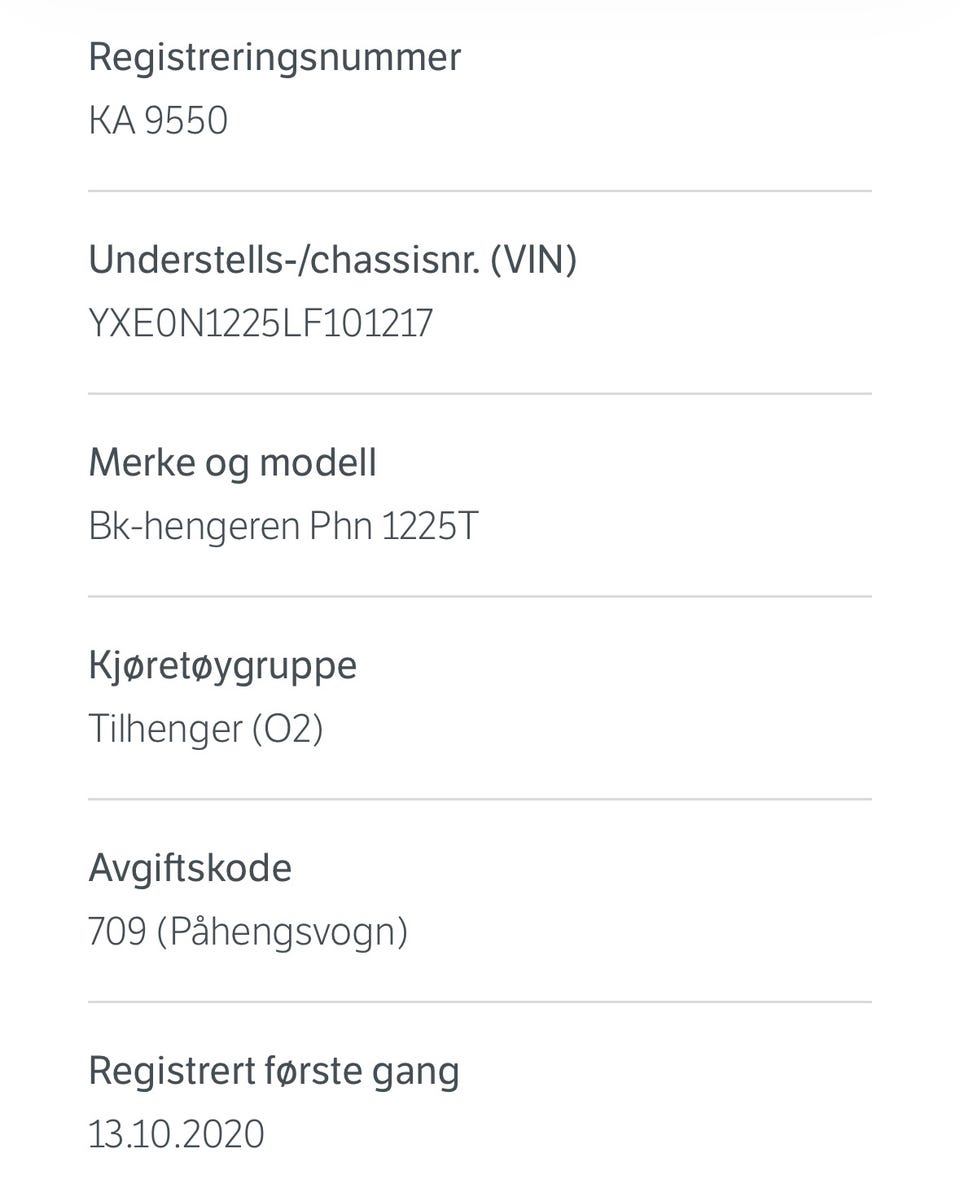The width and height of the screenshot is (960, 1197).
Task: Click the divider below 709 (Påhengsvogn)
Action: click(x=480, y=1002)
